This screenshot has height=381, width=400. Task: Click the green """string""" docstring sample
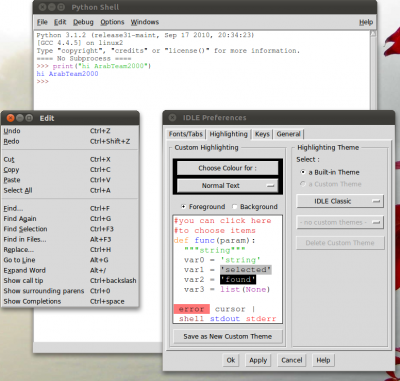(x=214, y=250)
